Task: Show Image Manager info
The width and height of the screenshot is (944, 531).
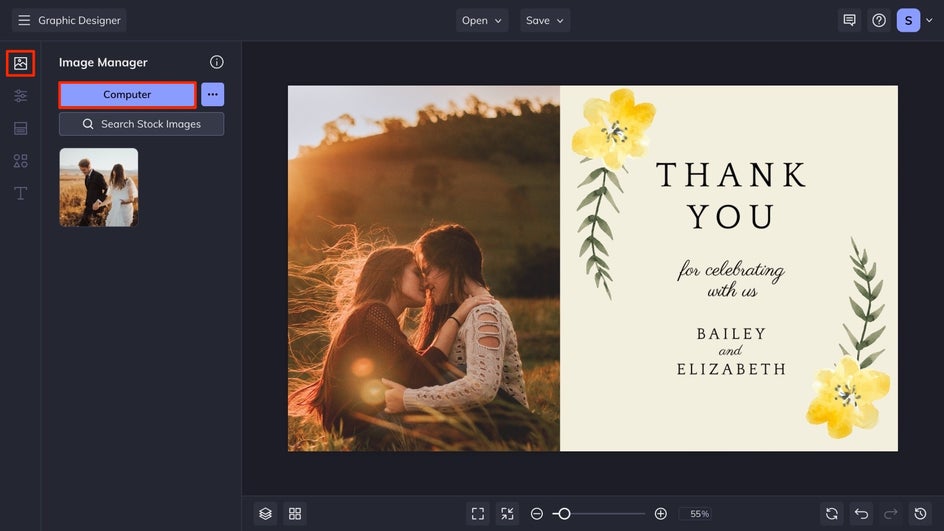Action: tap(217, 62)
